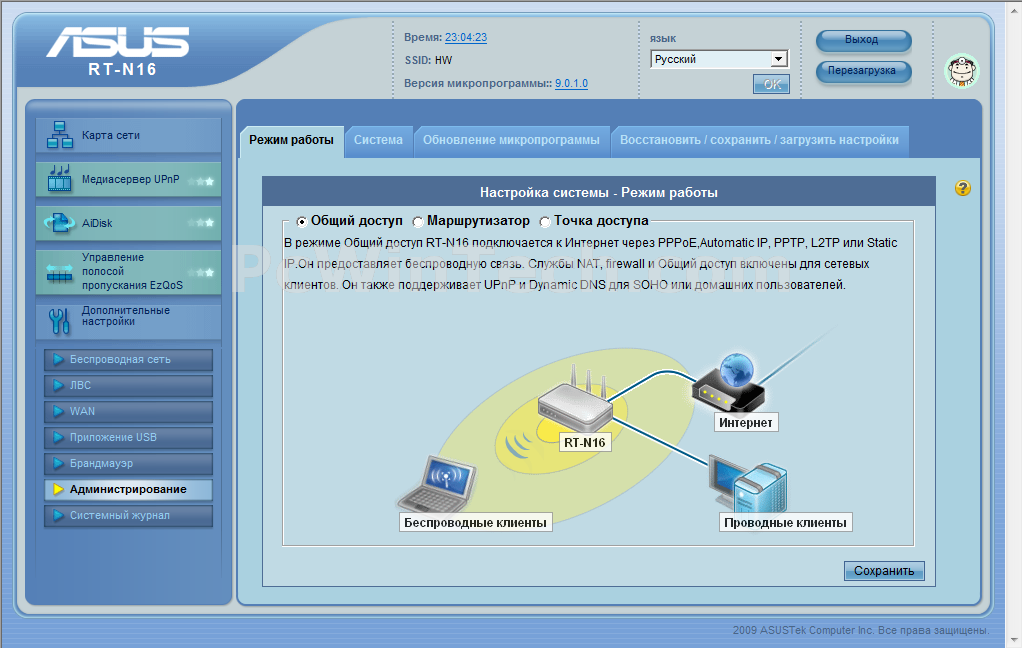Open the Обновление микропрограммы tab
This screenshot has height=648, width=1022.
tap(512, 140)
